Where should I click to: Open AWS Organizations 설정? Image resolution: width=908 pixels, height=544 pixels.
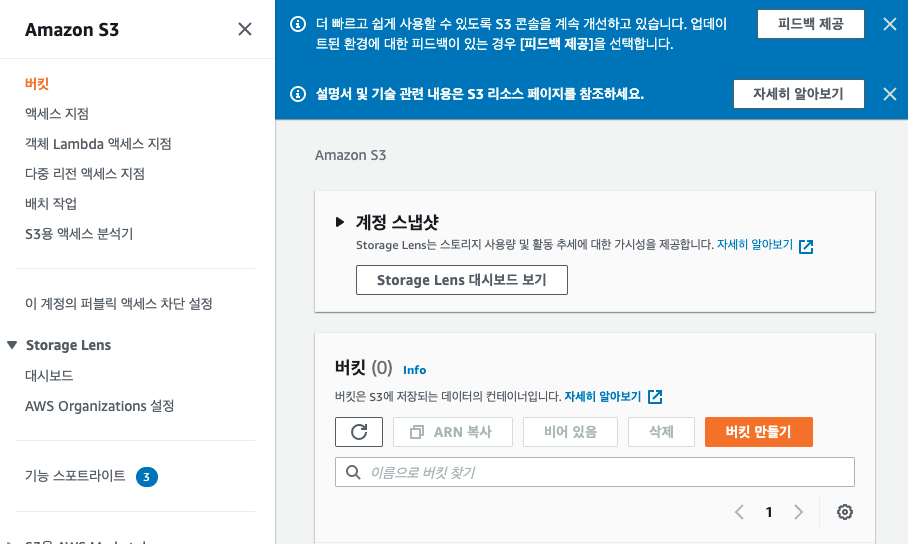pyautogui.click(x=100, y=406)
